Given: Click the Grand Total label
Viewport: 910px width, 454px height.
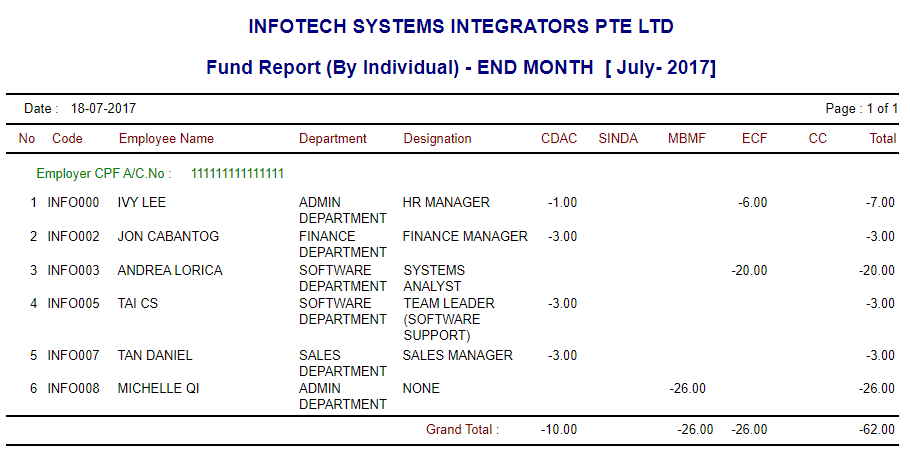Looking at the screenshot, I should pyautogui.click(x=462, y=430).
